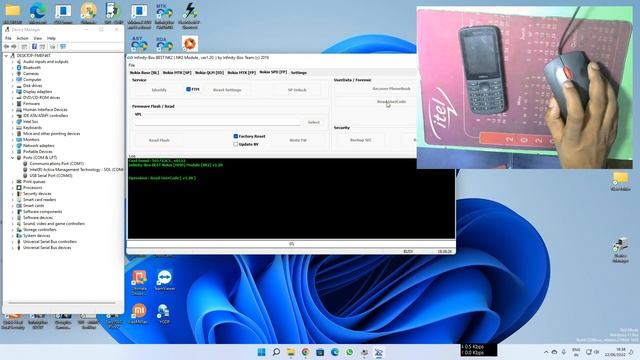The image size is (640, 360).
Task: Click the firmware file path input field
Action: pyautogui.click(x=218, y=122)
